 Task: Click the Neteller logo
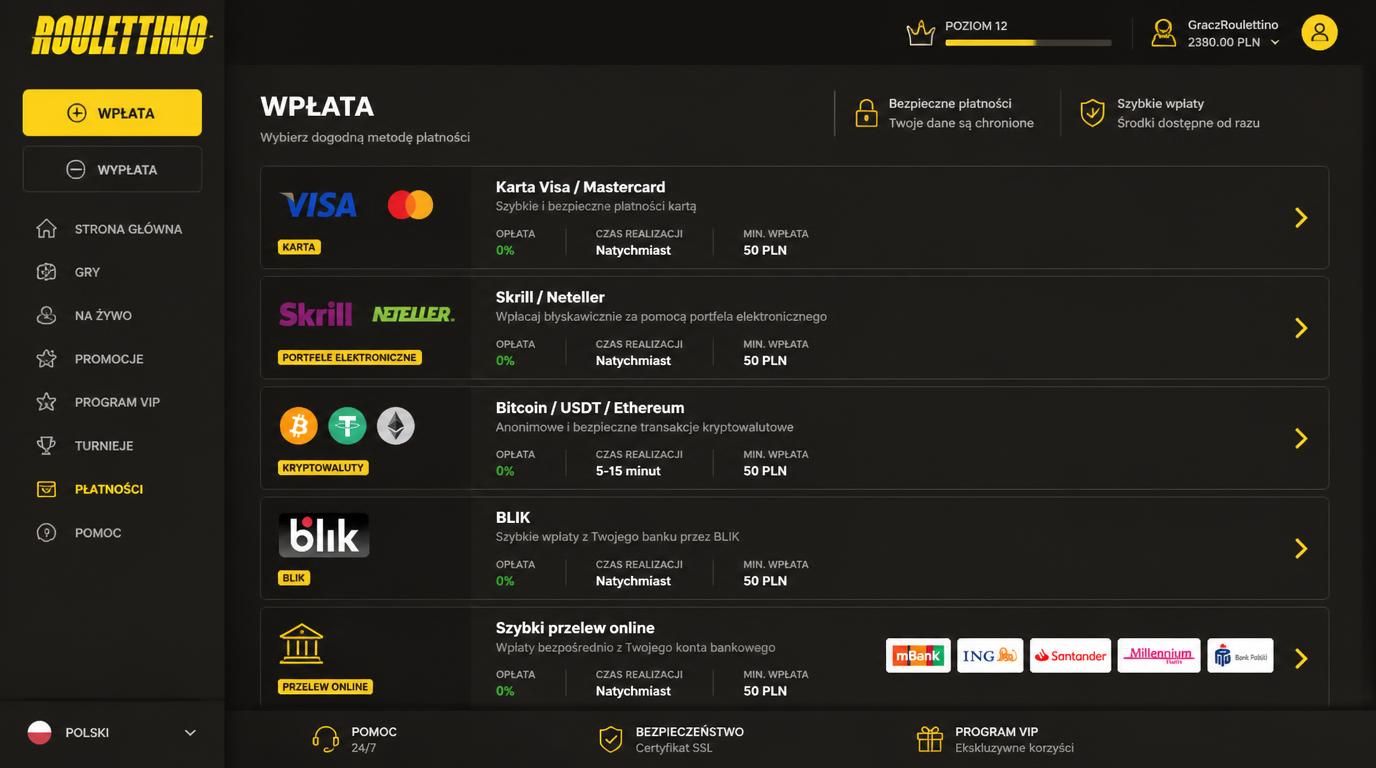(x=413, y=314)
